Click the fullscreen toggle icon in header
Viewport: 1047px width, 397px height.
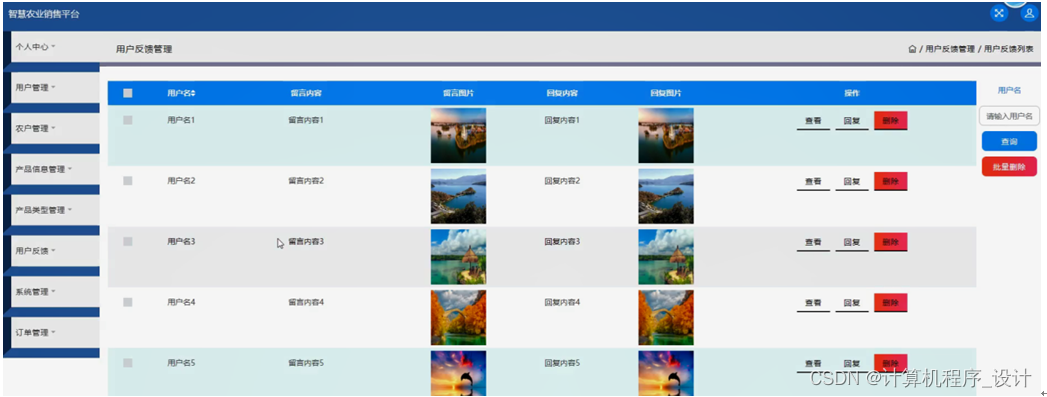click(x=999, y=13)
